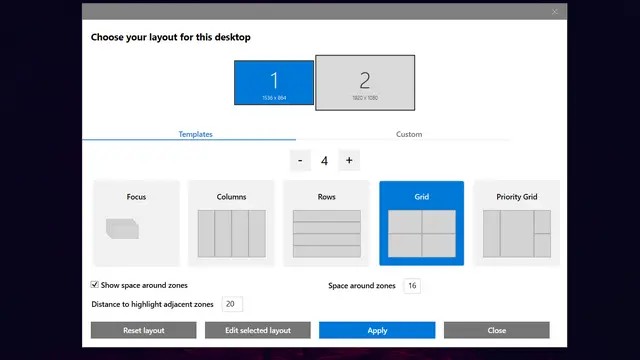Select the Focus layout template
640x360 pixels.
pos(136,223)
